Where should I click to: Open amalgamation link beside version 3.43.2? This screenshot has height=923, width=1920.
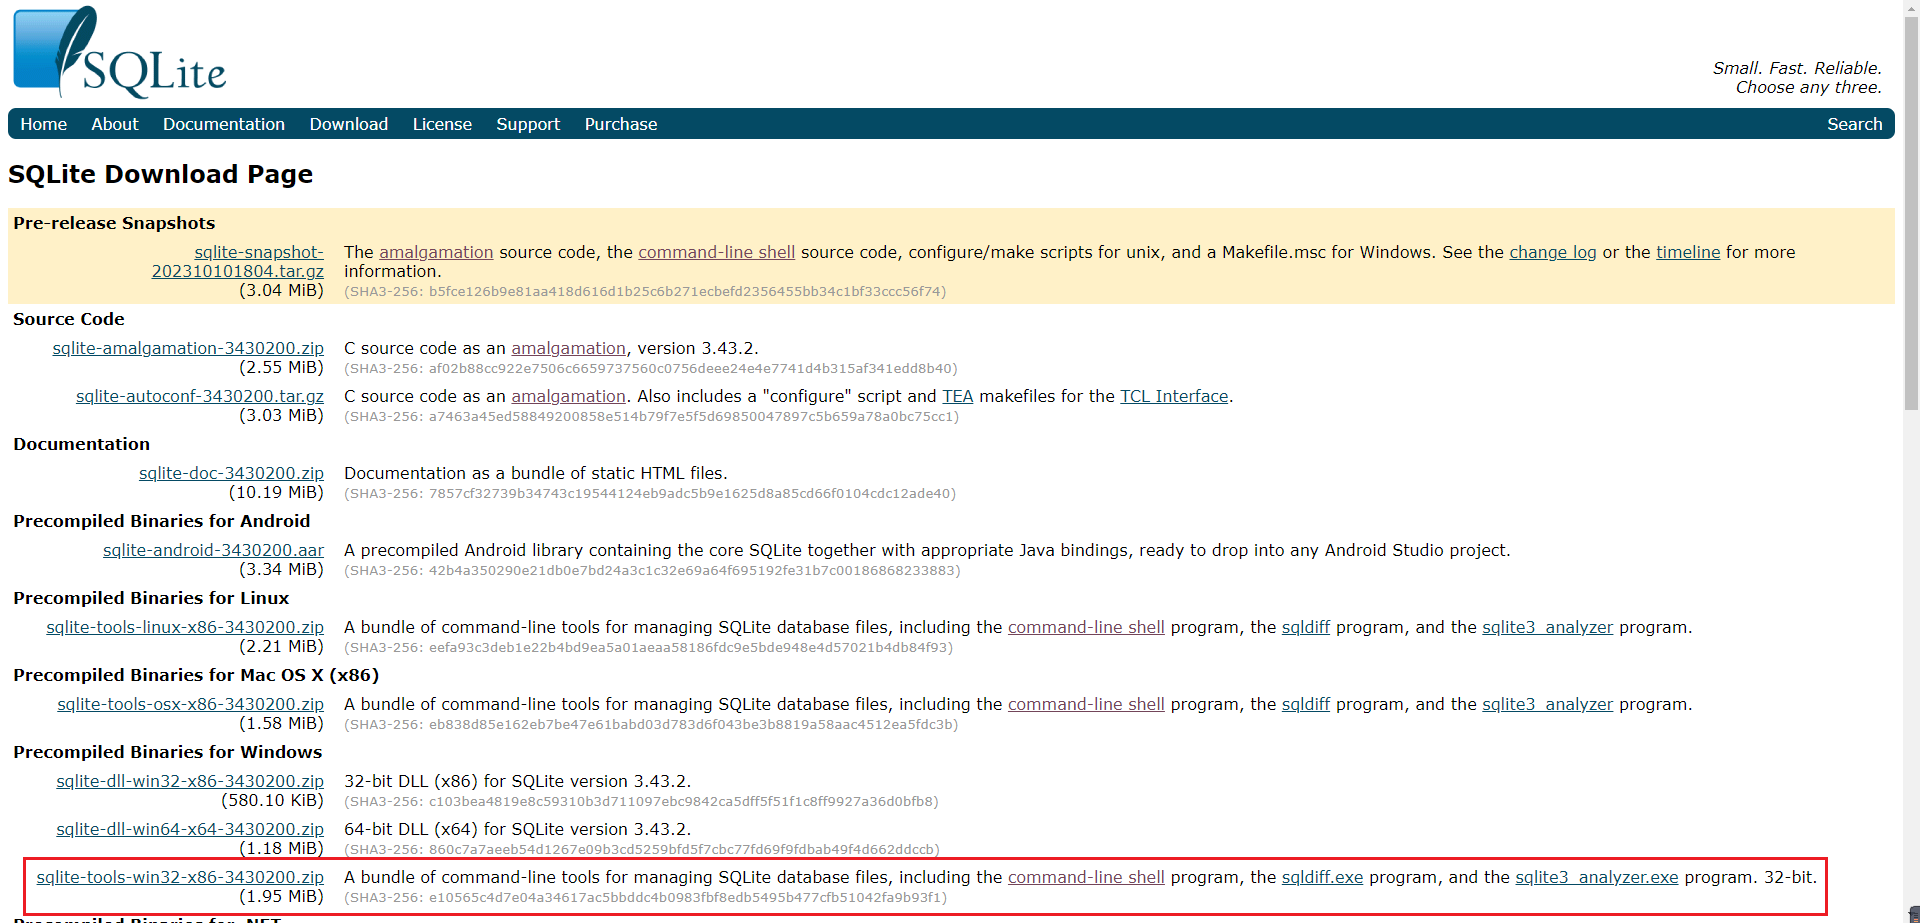pos(568,348)
